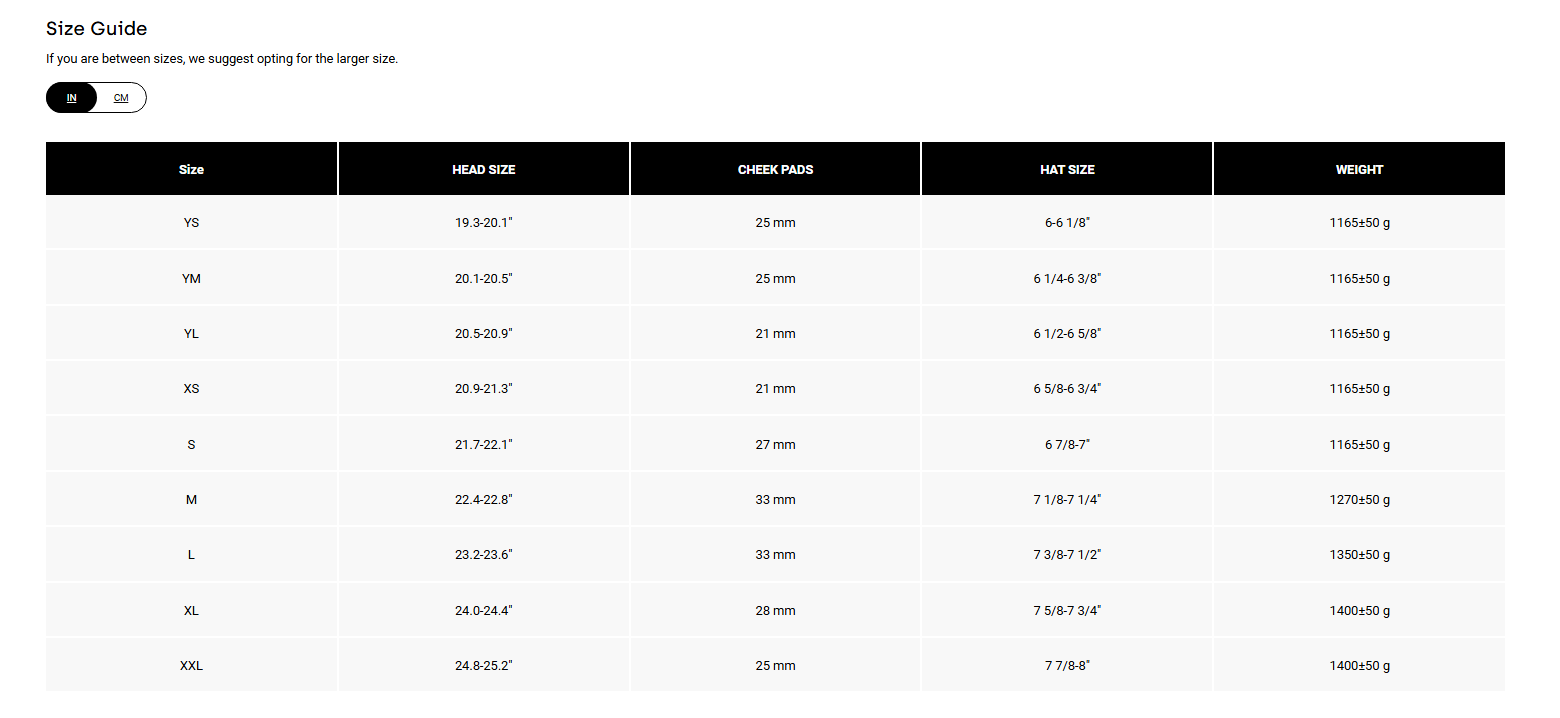Select the XS size row label
This screenshot has height=718, width=1560.
pos(191,389)
